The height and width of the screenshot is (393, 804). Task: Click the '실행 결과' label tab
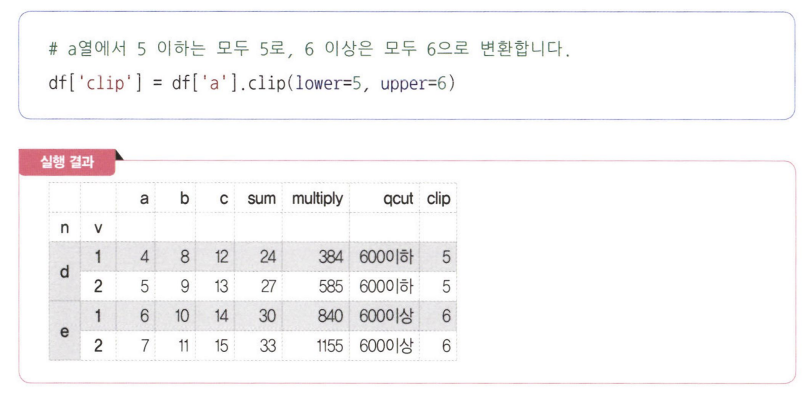click(67, 162)
